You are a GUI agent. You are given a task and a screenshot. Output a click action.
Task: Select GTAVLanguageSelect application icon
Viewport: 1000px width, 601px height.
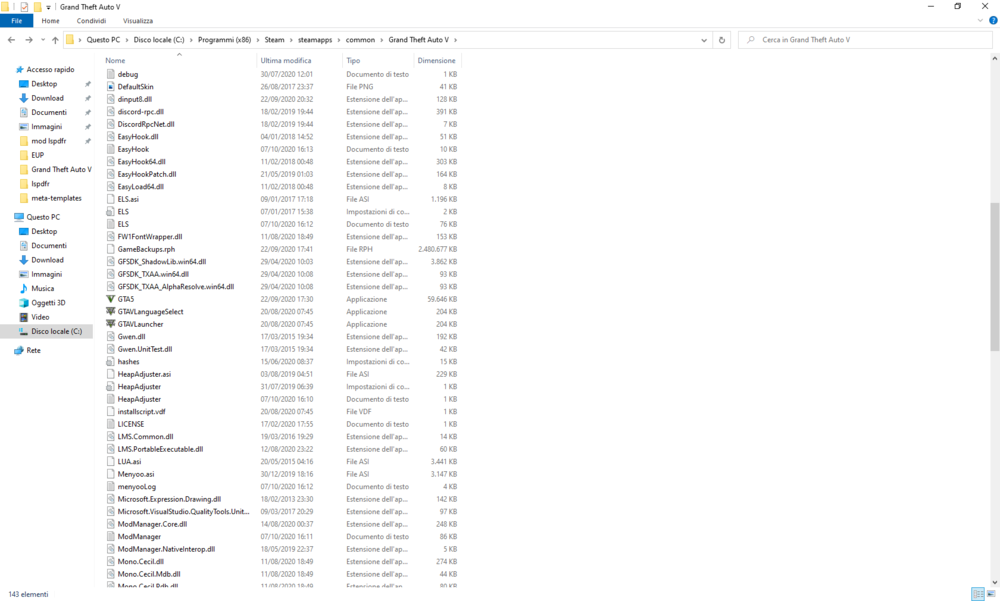110,312
